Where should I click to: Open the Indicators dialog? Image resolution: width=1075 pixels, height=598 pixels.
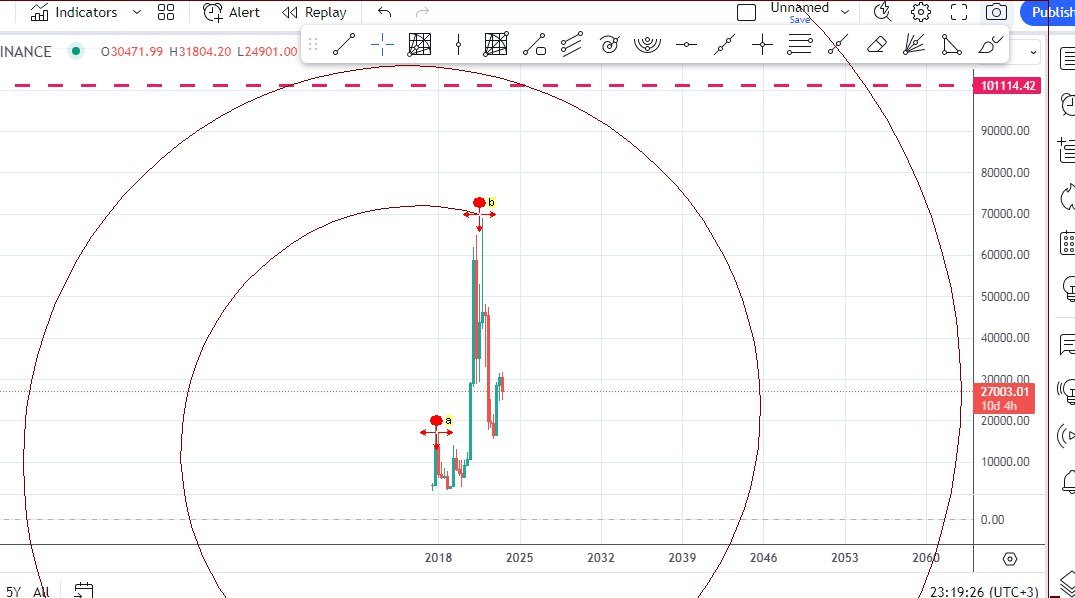tap(74, 12)
